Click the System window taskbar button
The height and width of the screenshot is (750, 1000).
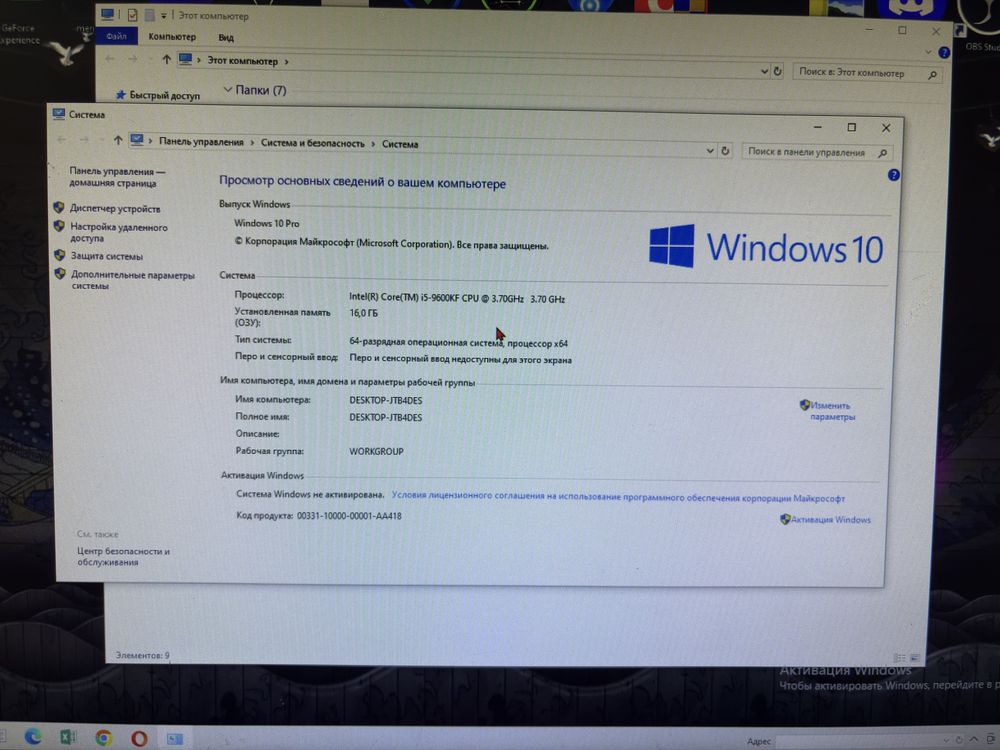pos(175,739)
